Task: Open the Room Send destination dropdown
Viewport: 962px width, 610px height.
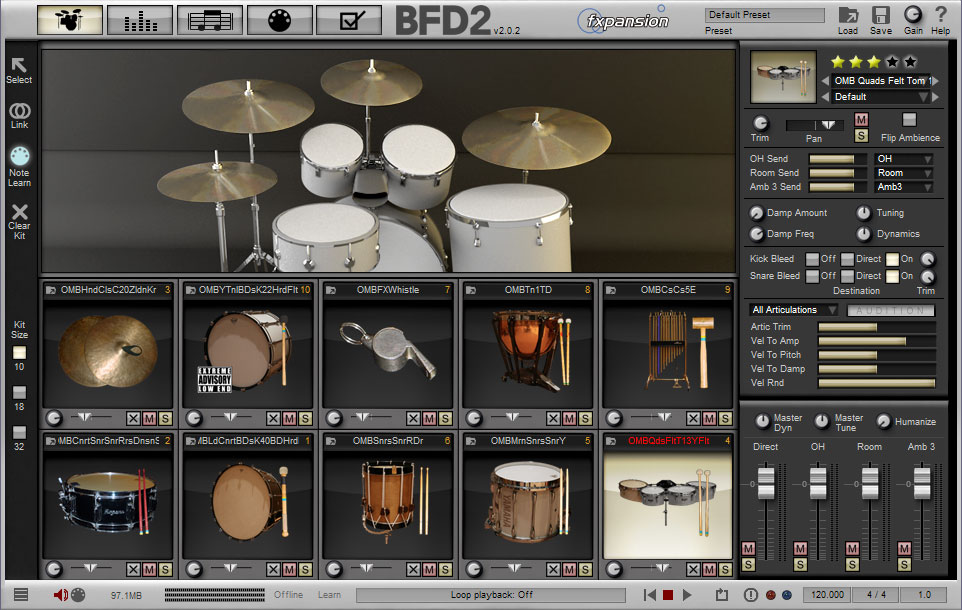Action: coord(903,173)
